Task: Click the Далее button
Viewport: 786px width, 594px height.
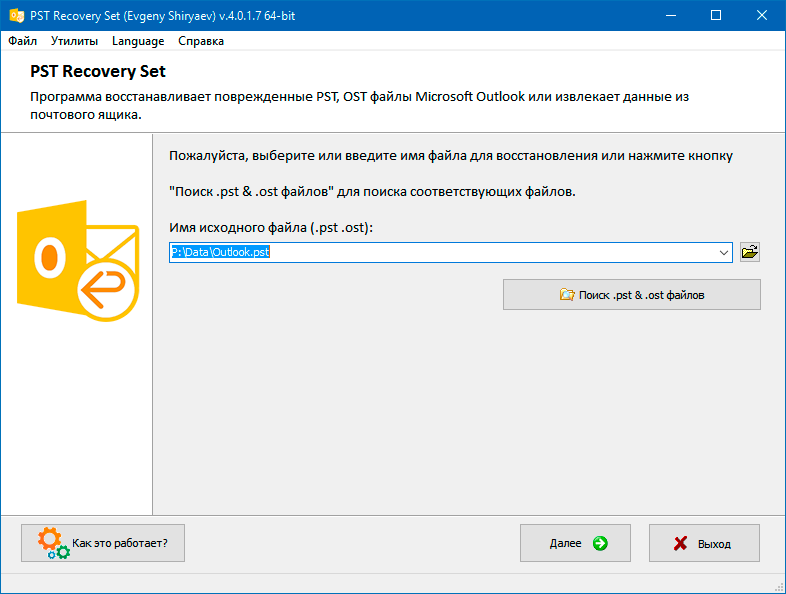Action: (x=575, y=543)
